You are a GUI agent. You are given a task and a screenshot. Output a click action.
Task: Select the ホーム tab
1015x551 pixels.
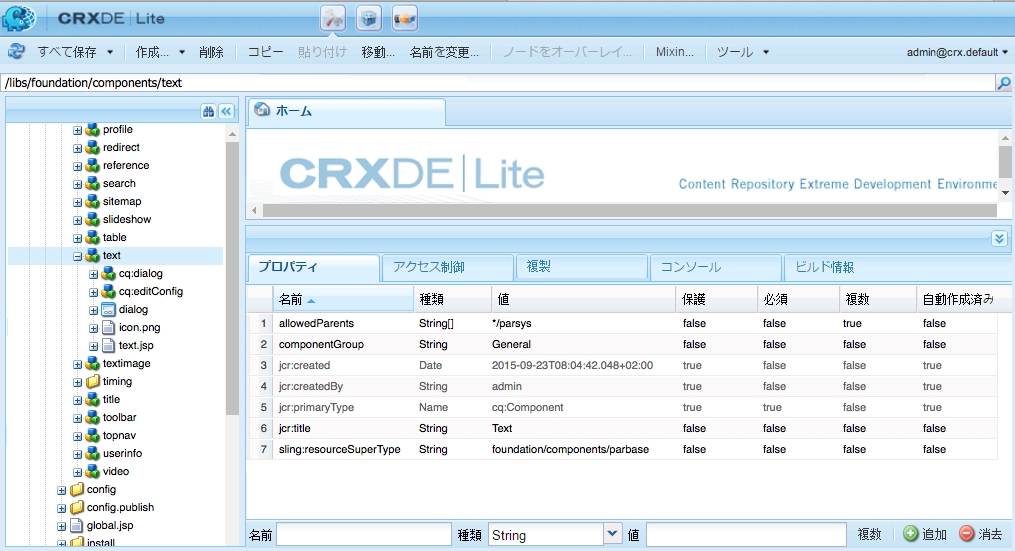click(x=348, y=111)
